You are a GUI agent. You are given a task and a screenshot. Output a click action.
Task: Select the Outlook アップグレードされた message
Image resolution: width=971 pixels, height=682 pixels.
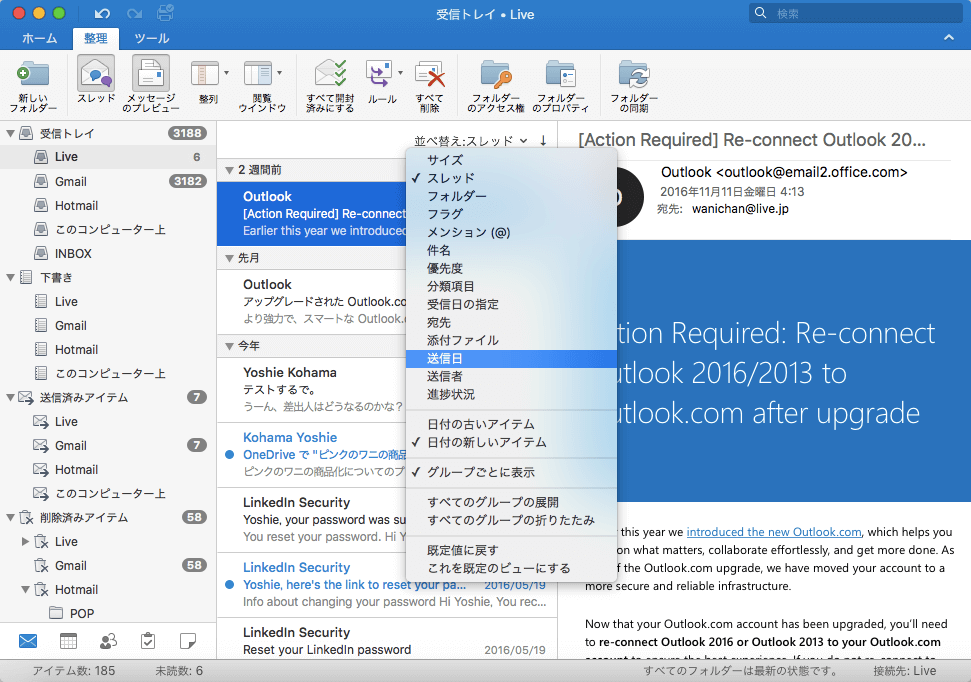312,302
